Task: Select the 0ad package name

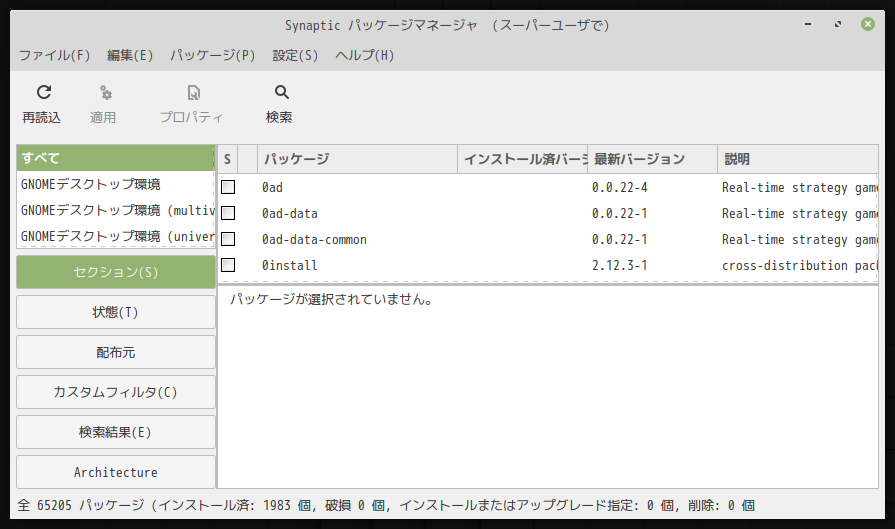Action: coord(272,187)
